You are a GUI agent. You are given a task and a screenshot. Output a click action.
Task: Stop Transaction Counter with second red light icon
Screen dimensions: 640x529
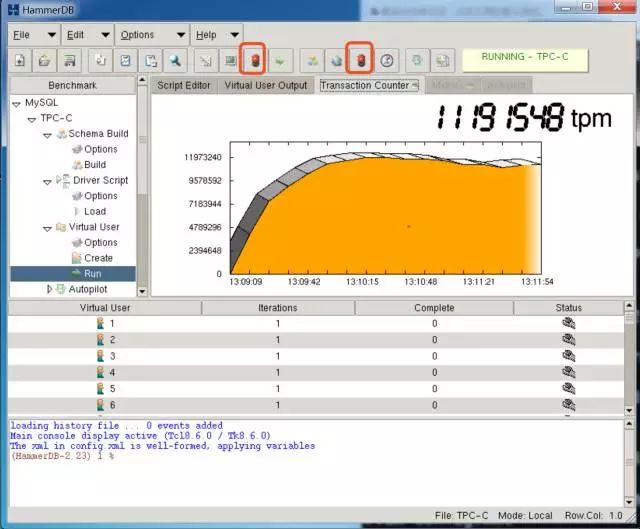click(361, 61)
